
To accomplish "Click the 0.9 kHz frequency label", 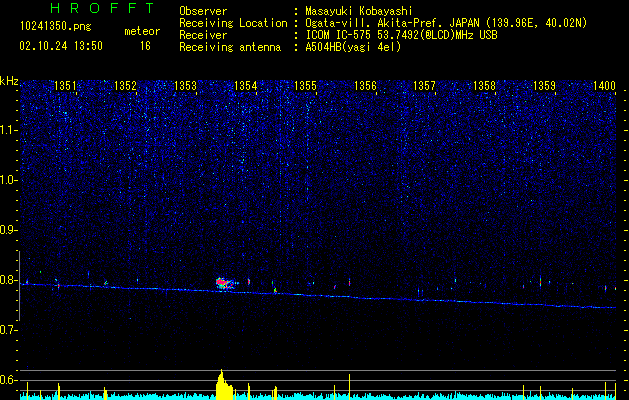I will (8, 230).
